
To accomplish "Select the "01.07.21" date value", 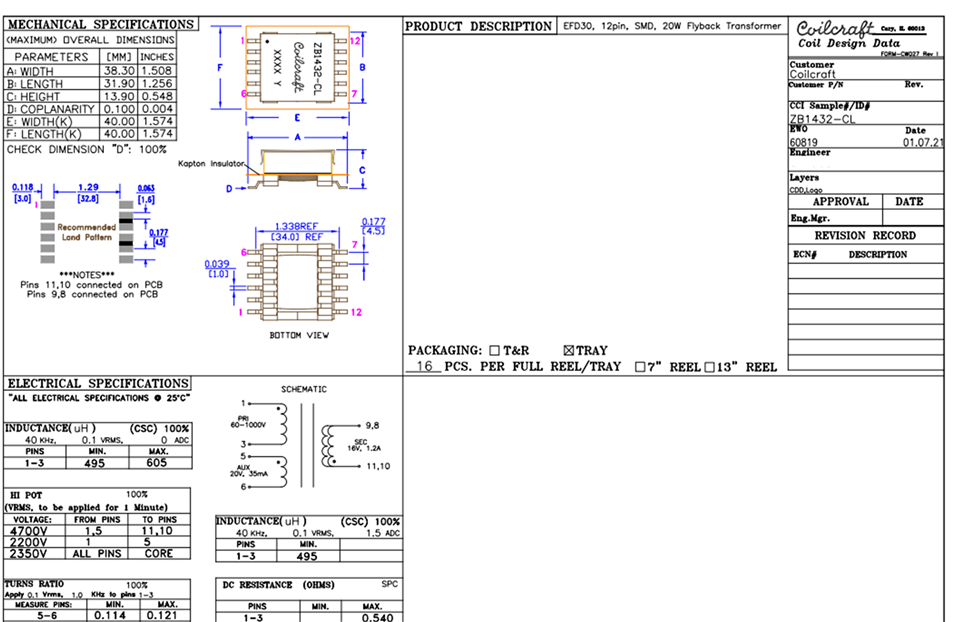I will (x=923, y=142).
